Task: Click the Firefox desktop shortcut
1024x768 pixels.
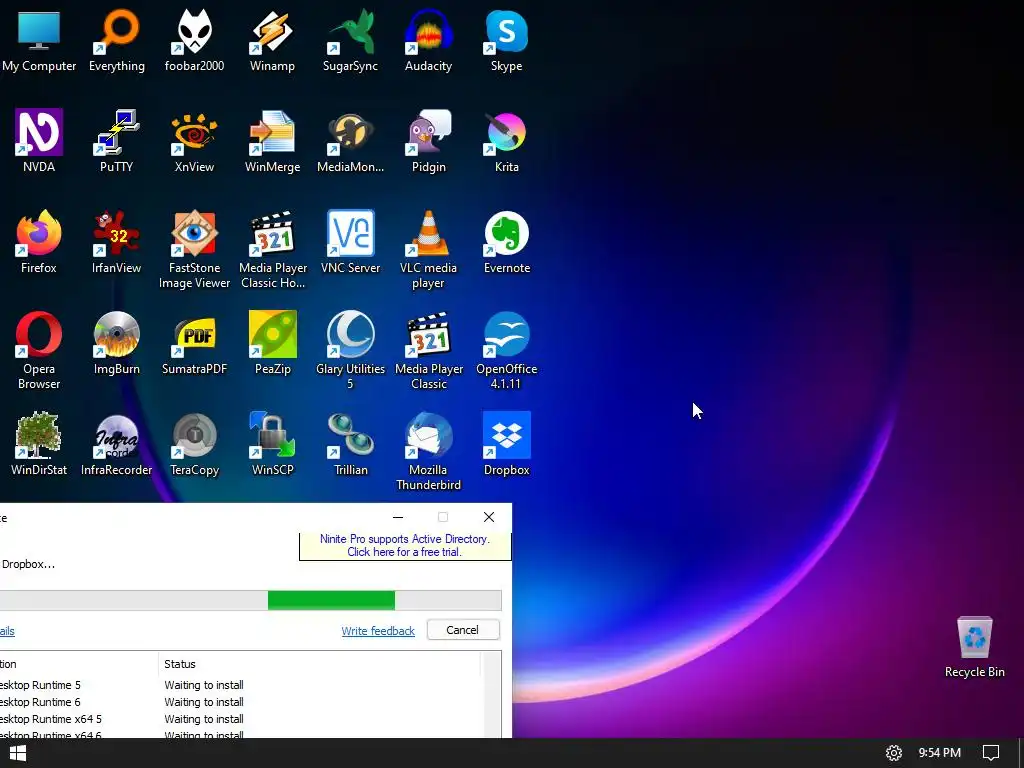Action: tap(39, 242)
